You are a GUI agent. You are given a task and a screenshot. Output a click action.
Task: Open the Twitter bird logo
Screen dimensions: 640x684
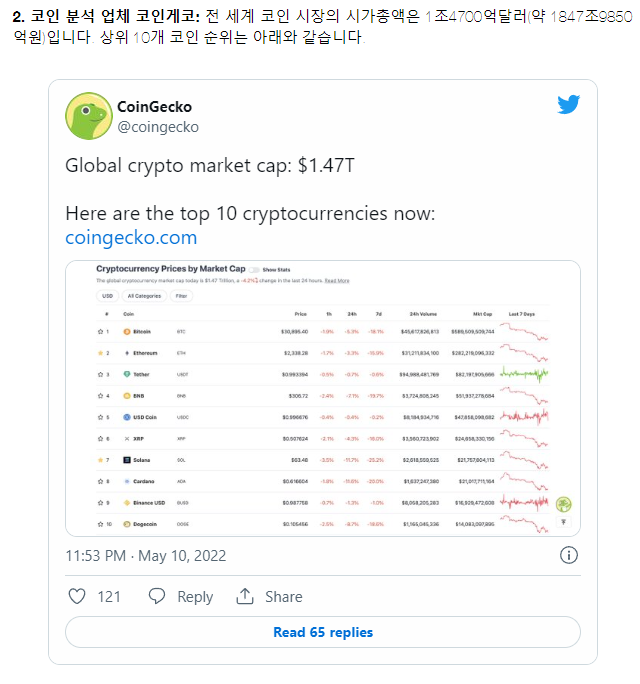568,104
